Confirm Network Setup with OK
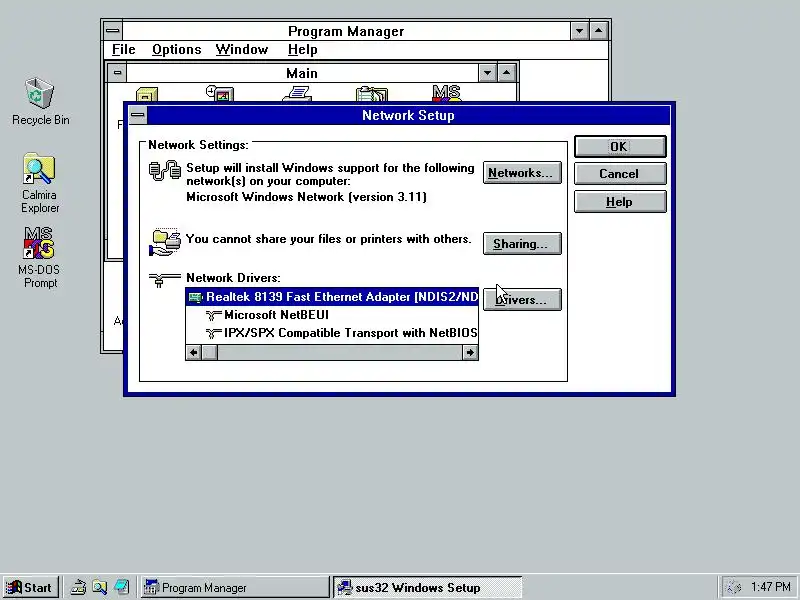800x600 pixels. pyautogui.click(x=620, y=147)
